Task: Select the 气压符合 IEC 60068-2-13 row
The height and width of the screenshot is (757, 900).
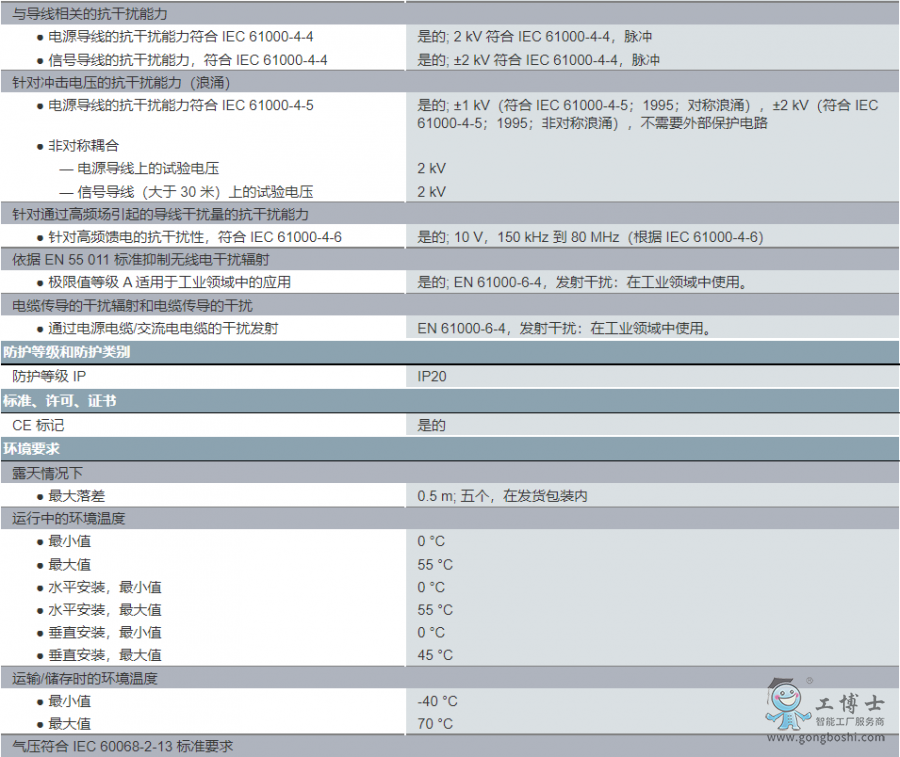Action: pos(125,746)
